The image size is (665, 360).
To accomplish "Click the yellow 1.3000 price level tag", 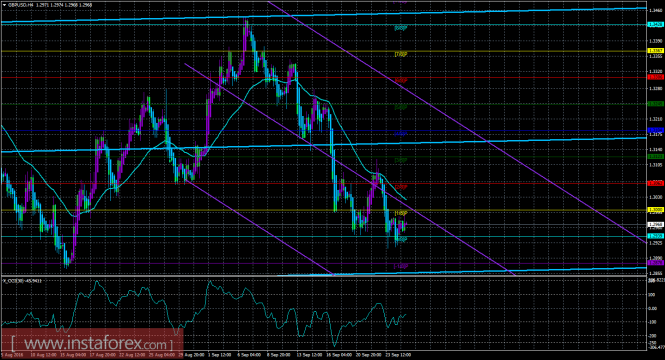I will (656, 210).
